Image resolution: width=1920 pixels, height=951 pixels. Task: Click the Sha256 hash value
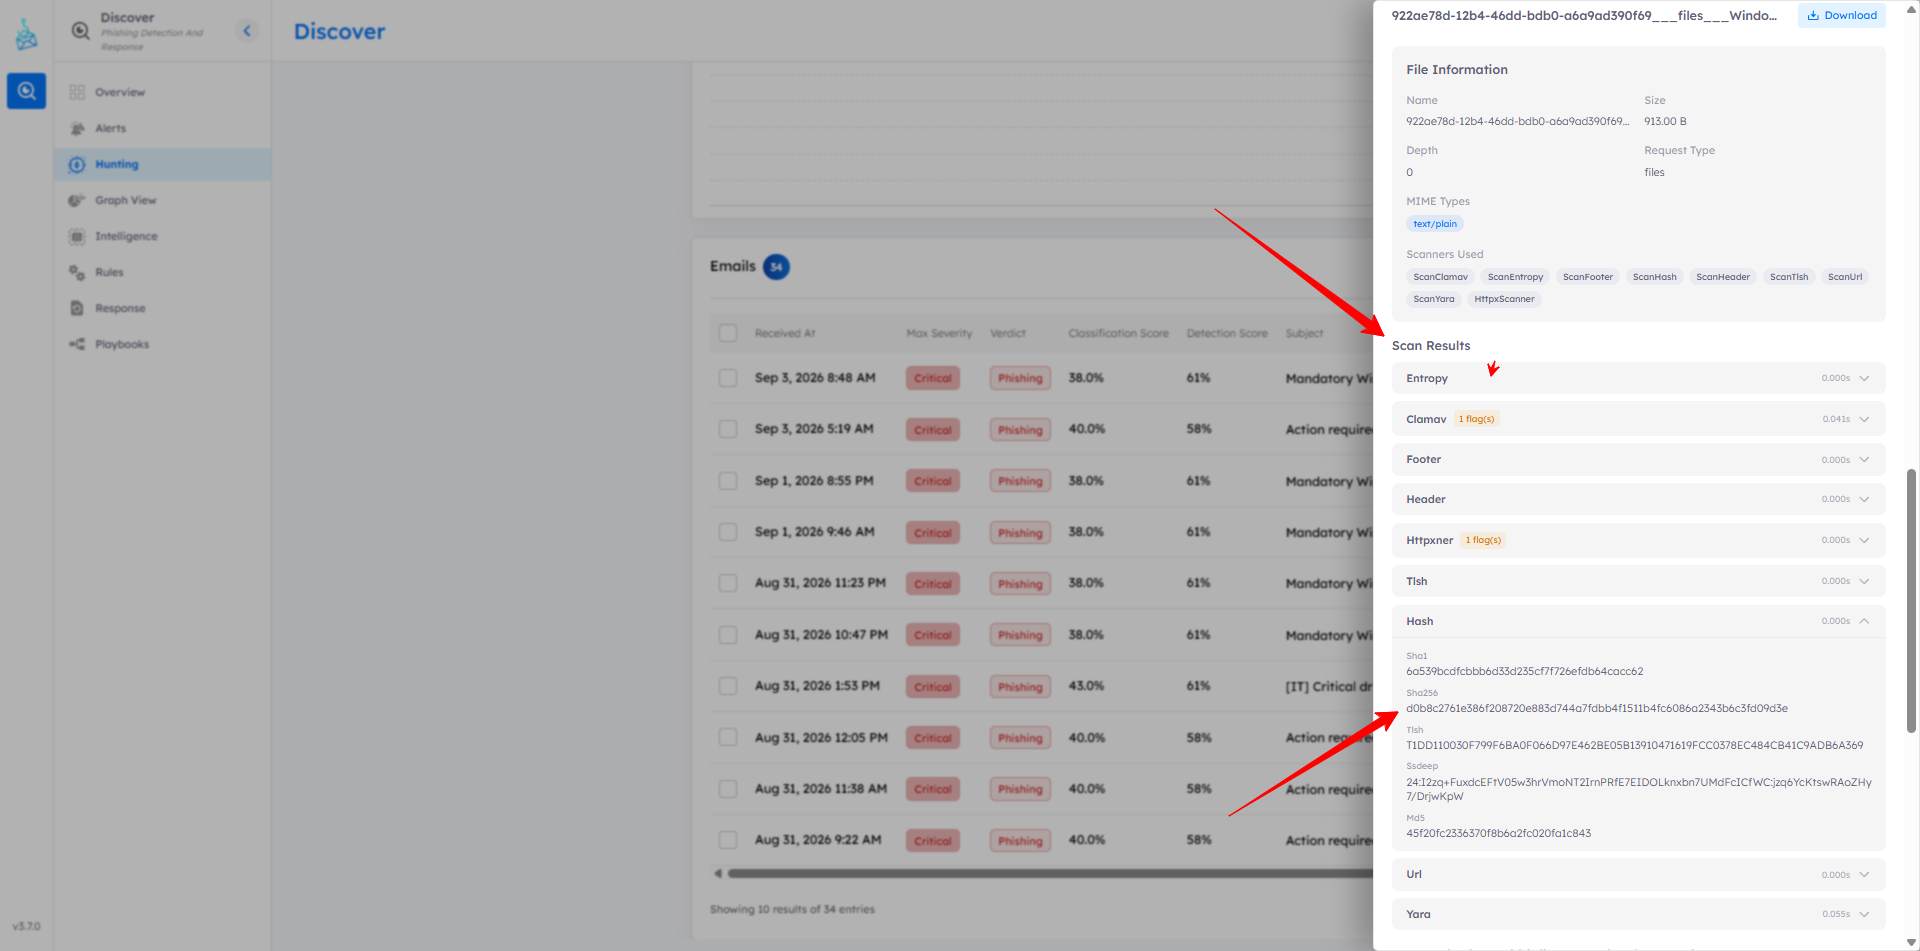pyautogui.click(x=1597, y=708)
